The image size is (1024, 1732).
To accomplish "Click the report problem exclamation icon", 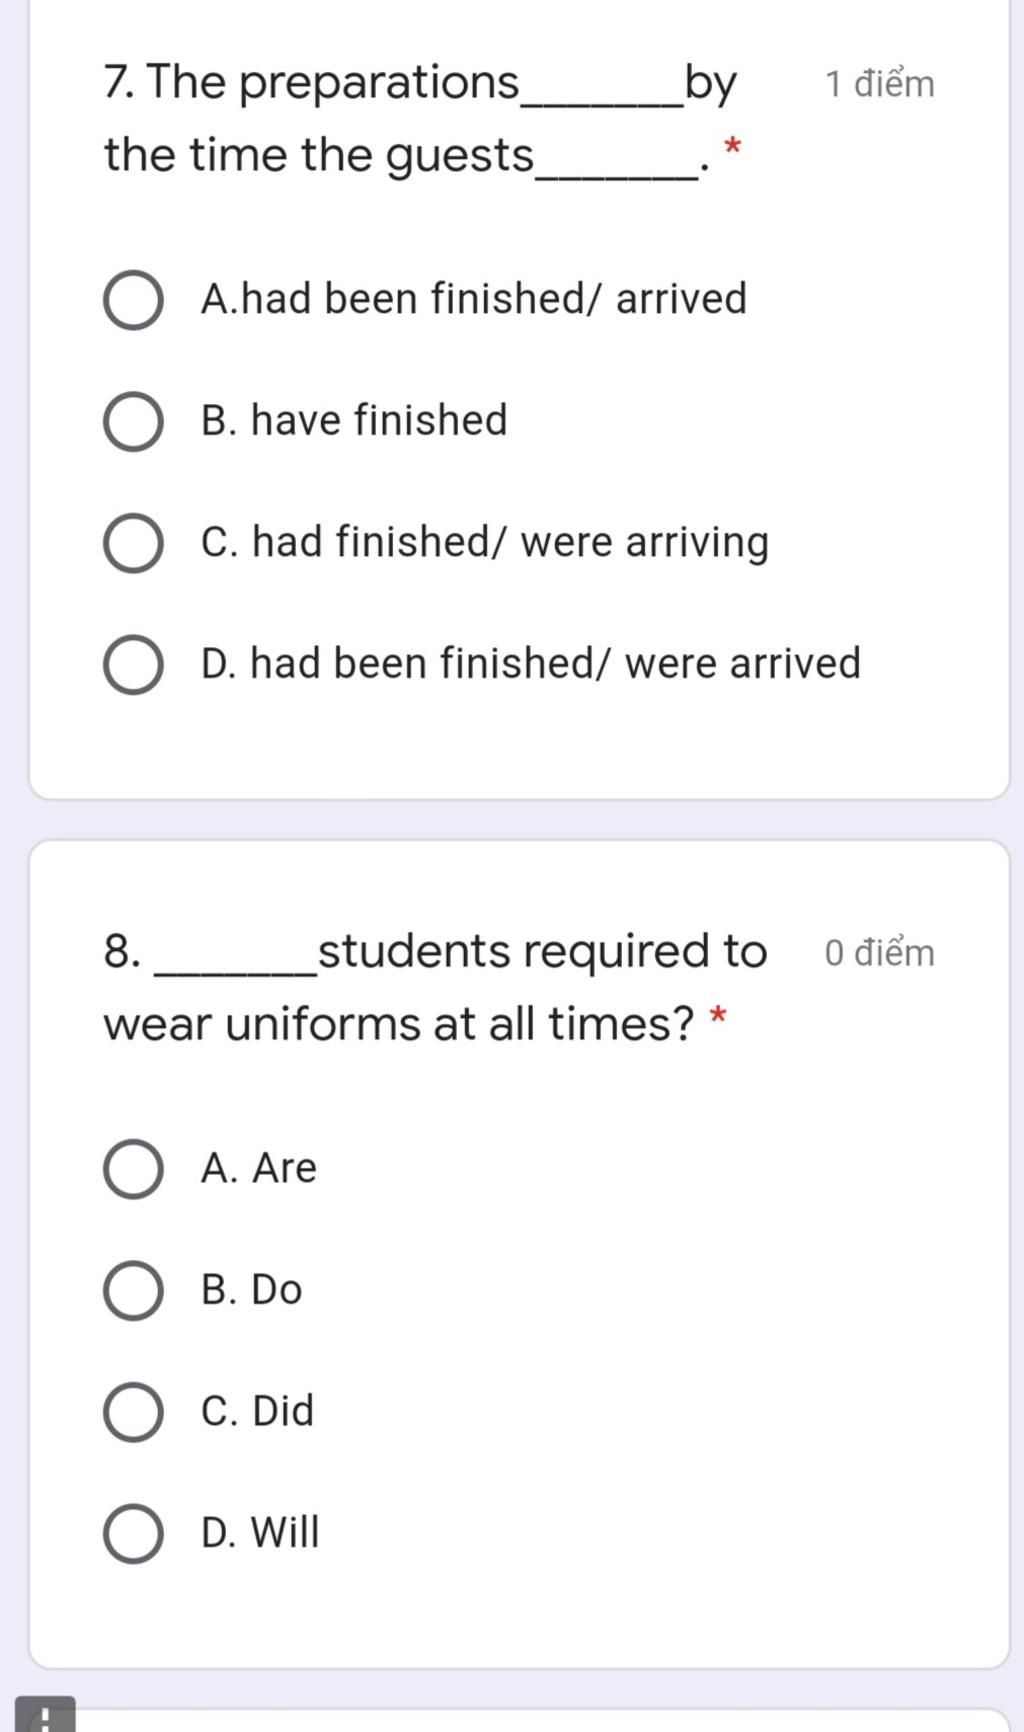I will tap(45, 1716).
